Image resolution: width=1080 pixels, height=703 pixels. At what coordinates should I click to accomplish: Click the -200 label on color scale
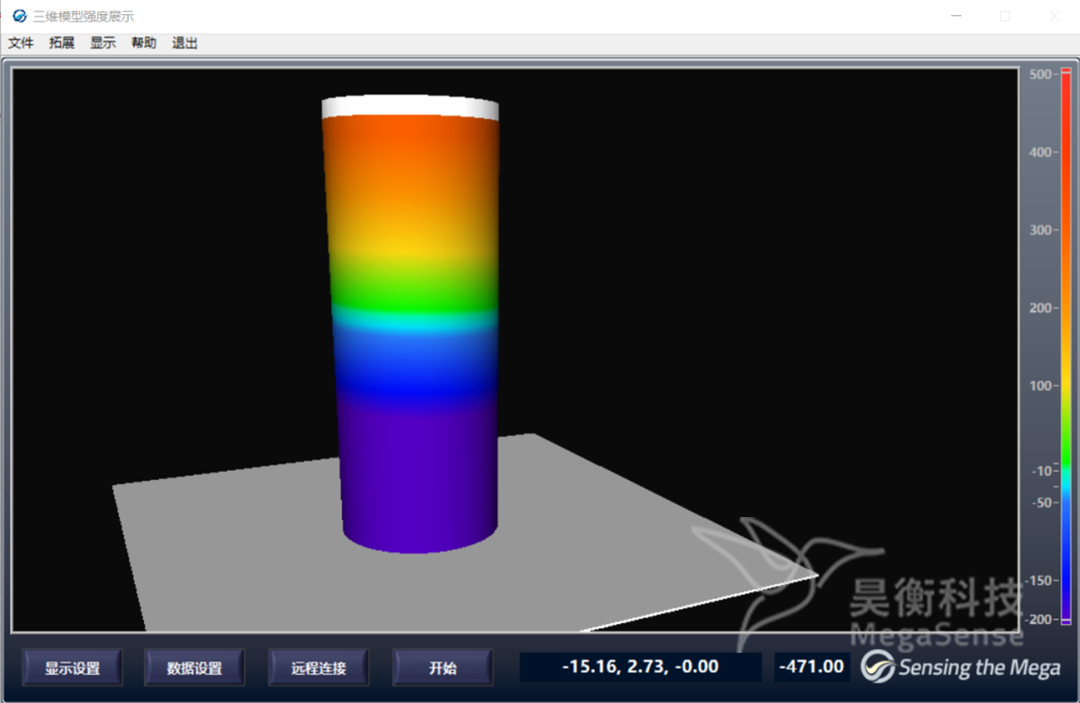[x=1039, y=619]
